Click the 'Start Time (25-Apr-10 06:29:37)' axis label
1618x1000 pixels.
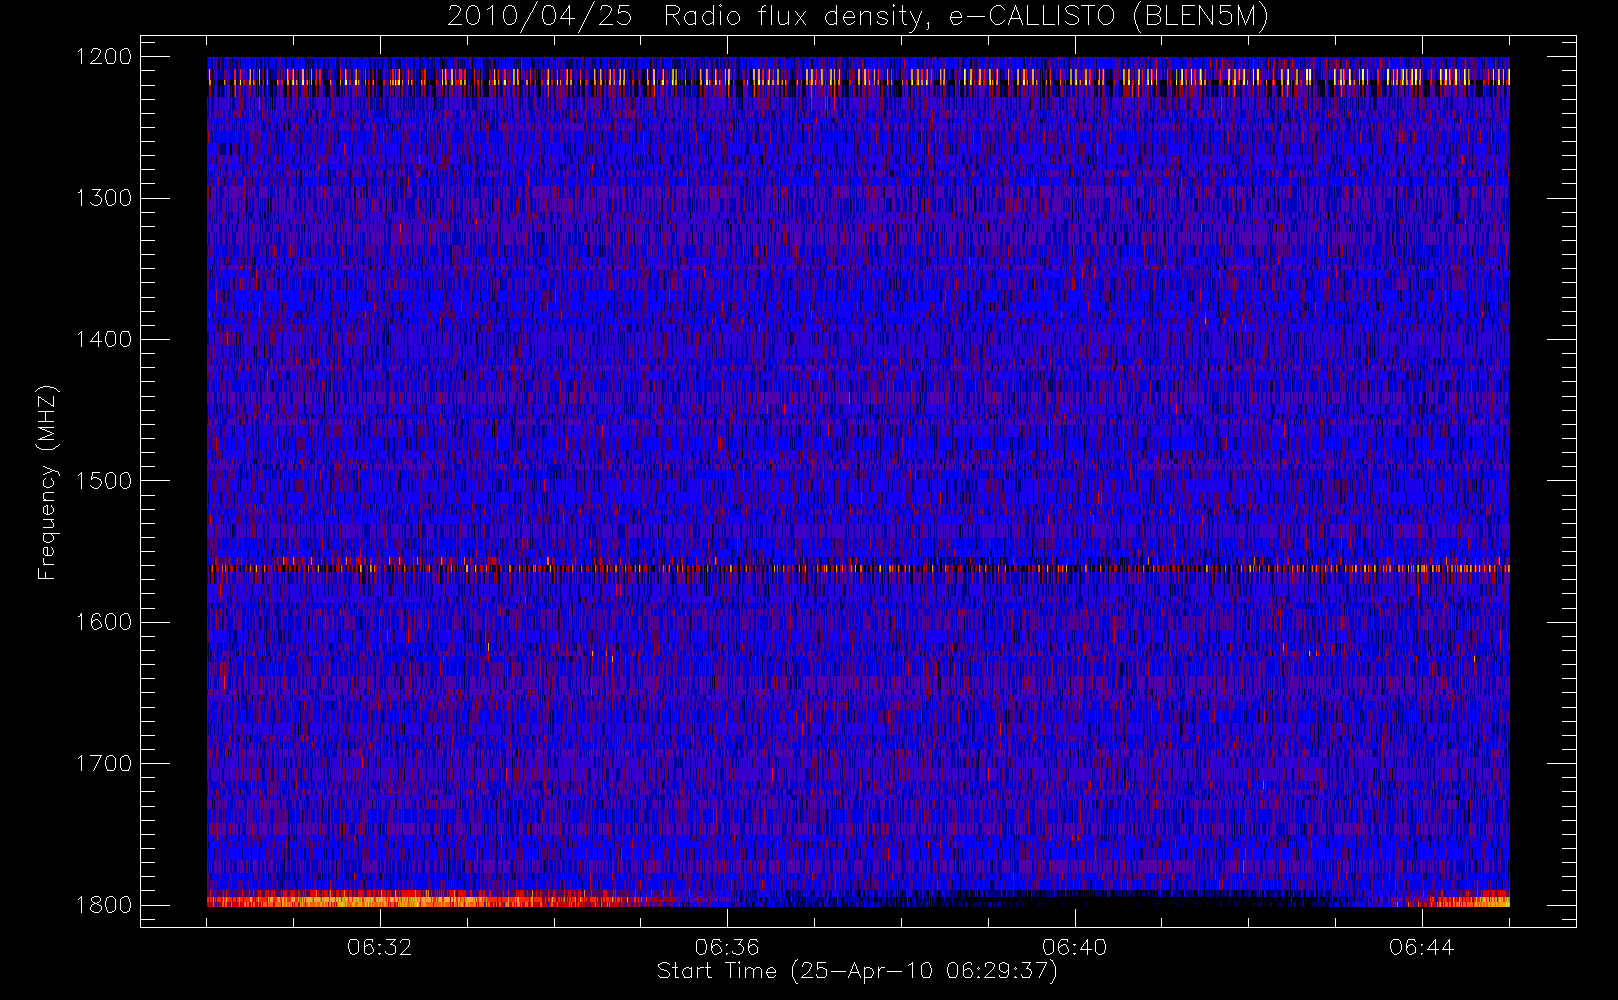pos(857,971)
